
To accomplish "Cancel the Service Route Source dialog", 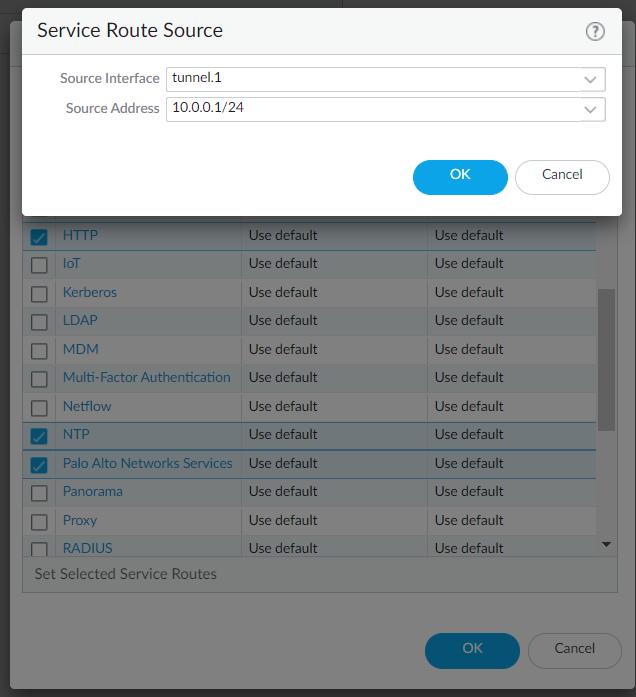I will point(562,176).
